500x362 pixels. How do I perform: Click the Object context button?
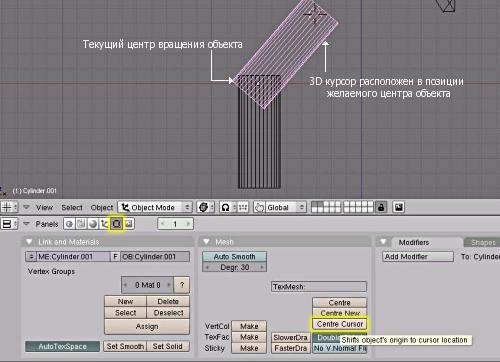[x=105, y=224]
